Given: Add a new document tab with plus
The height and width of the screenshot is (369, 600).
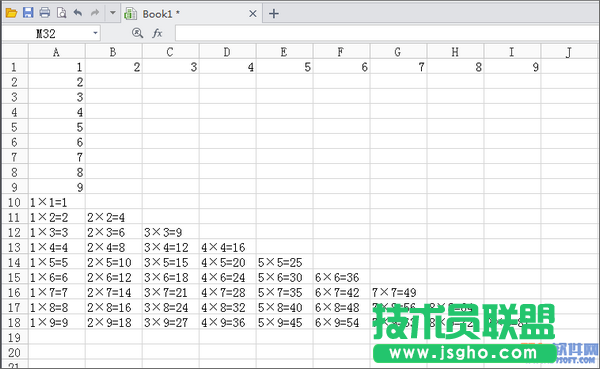Looking at the screenshot, I should click(274, 14).
